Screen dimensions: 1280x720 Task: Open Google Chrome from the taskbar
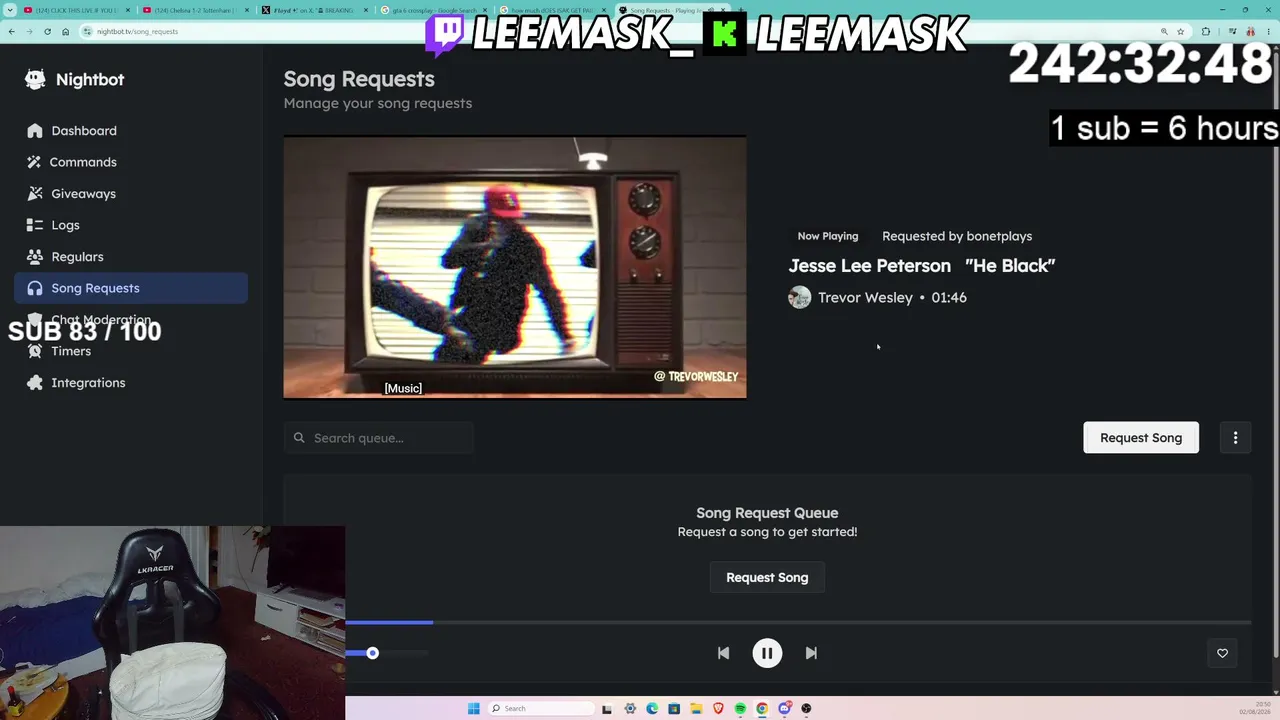pyautogui.click(x=762, y=709)
